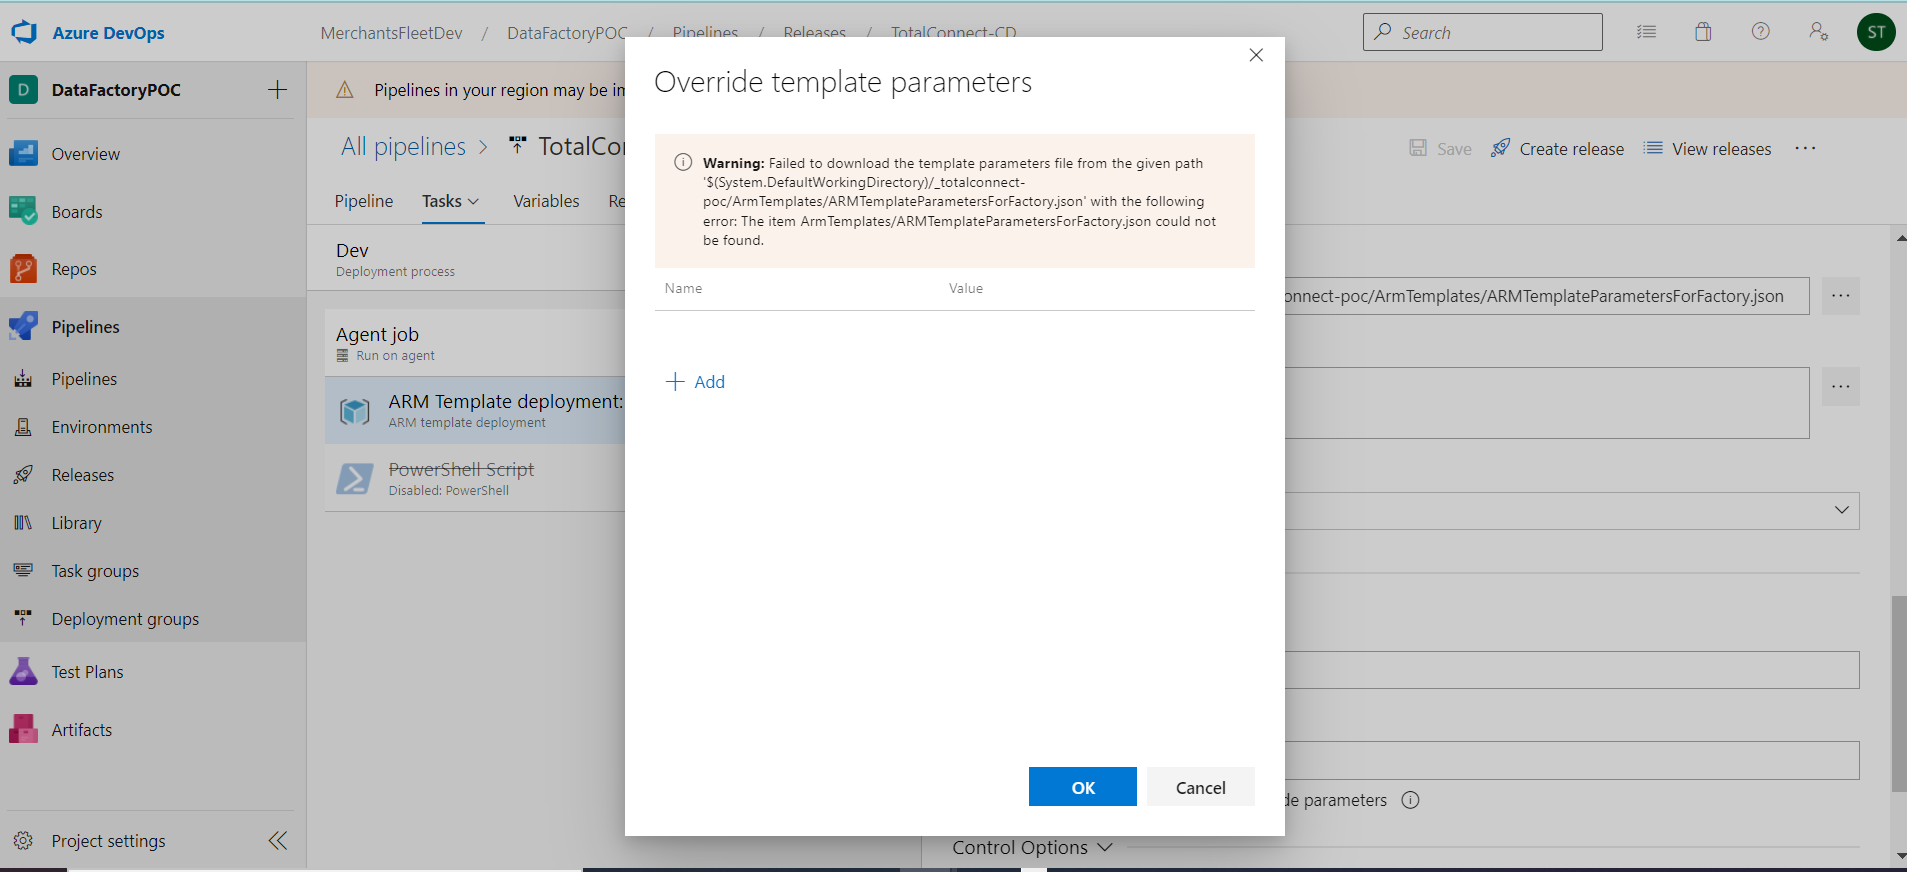
Task: Open the work items list icon in header
Action: [x=1646, y=32]
